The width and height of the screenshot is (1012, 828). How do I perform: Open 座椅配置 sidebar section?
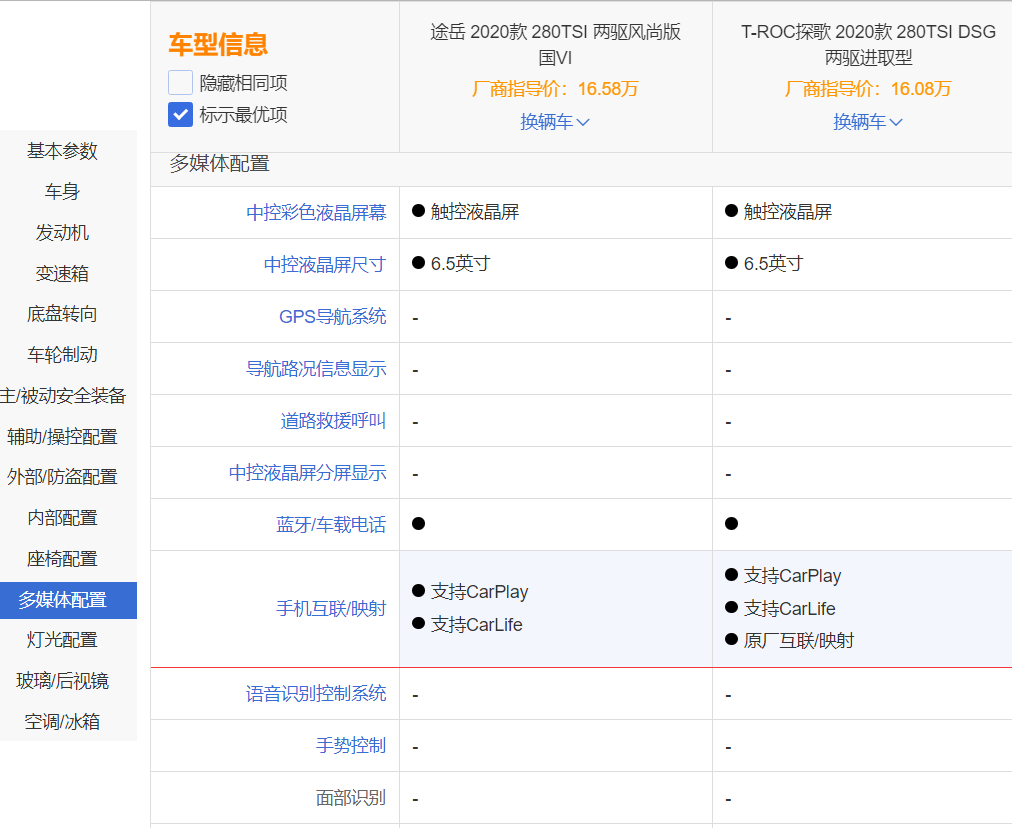(x=62, y=559)
